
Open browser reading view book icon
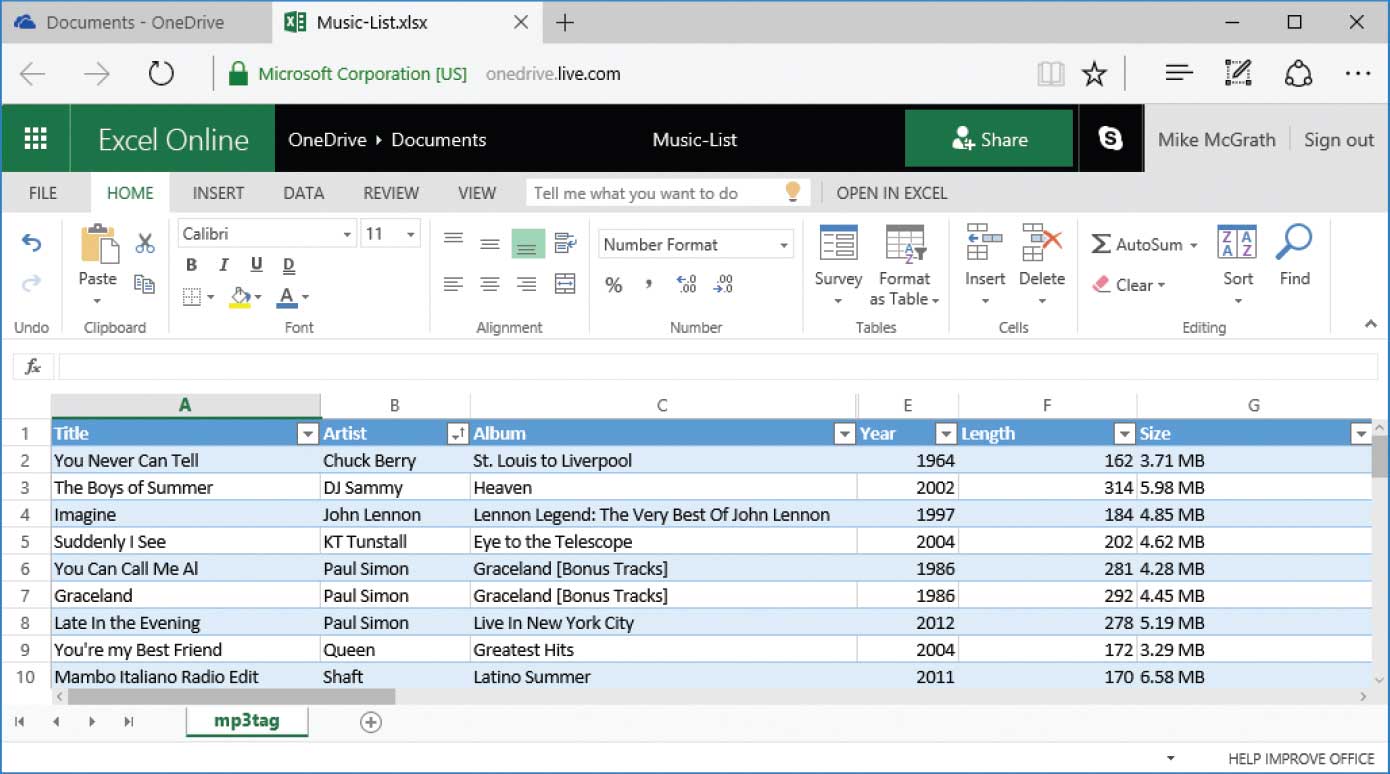click(1050, 73)
